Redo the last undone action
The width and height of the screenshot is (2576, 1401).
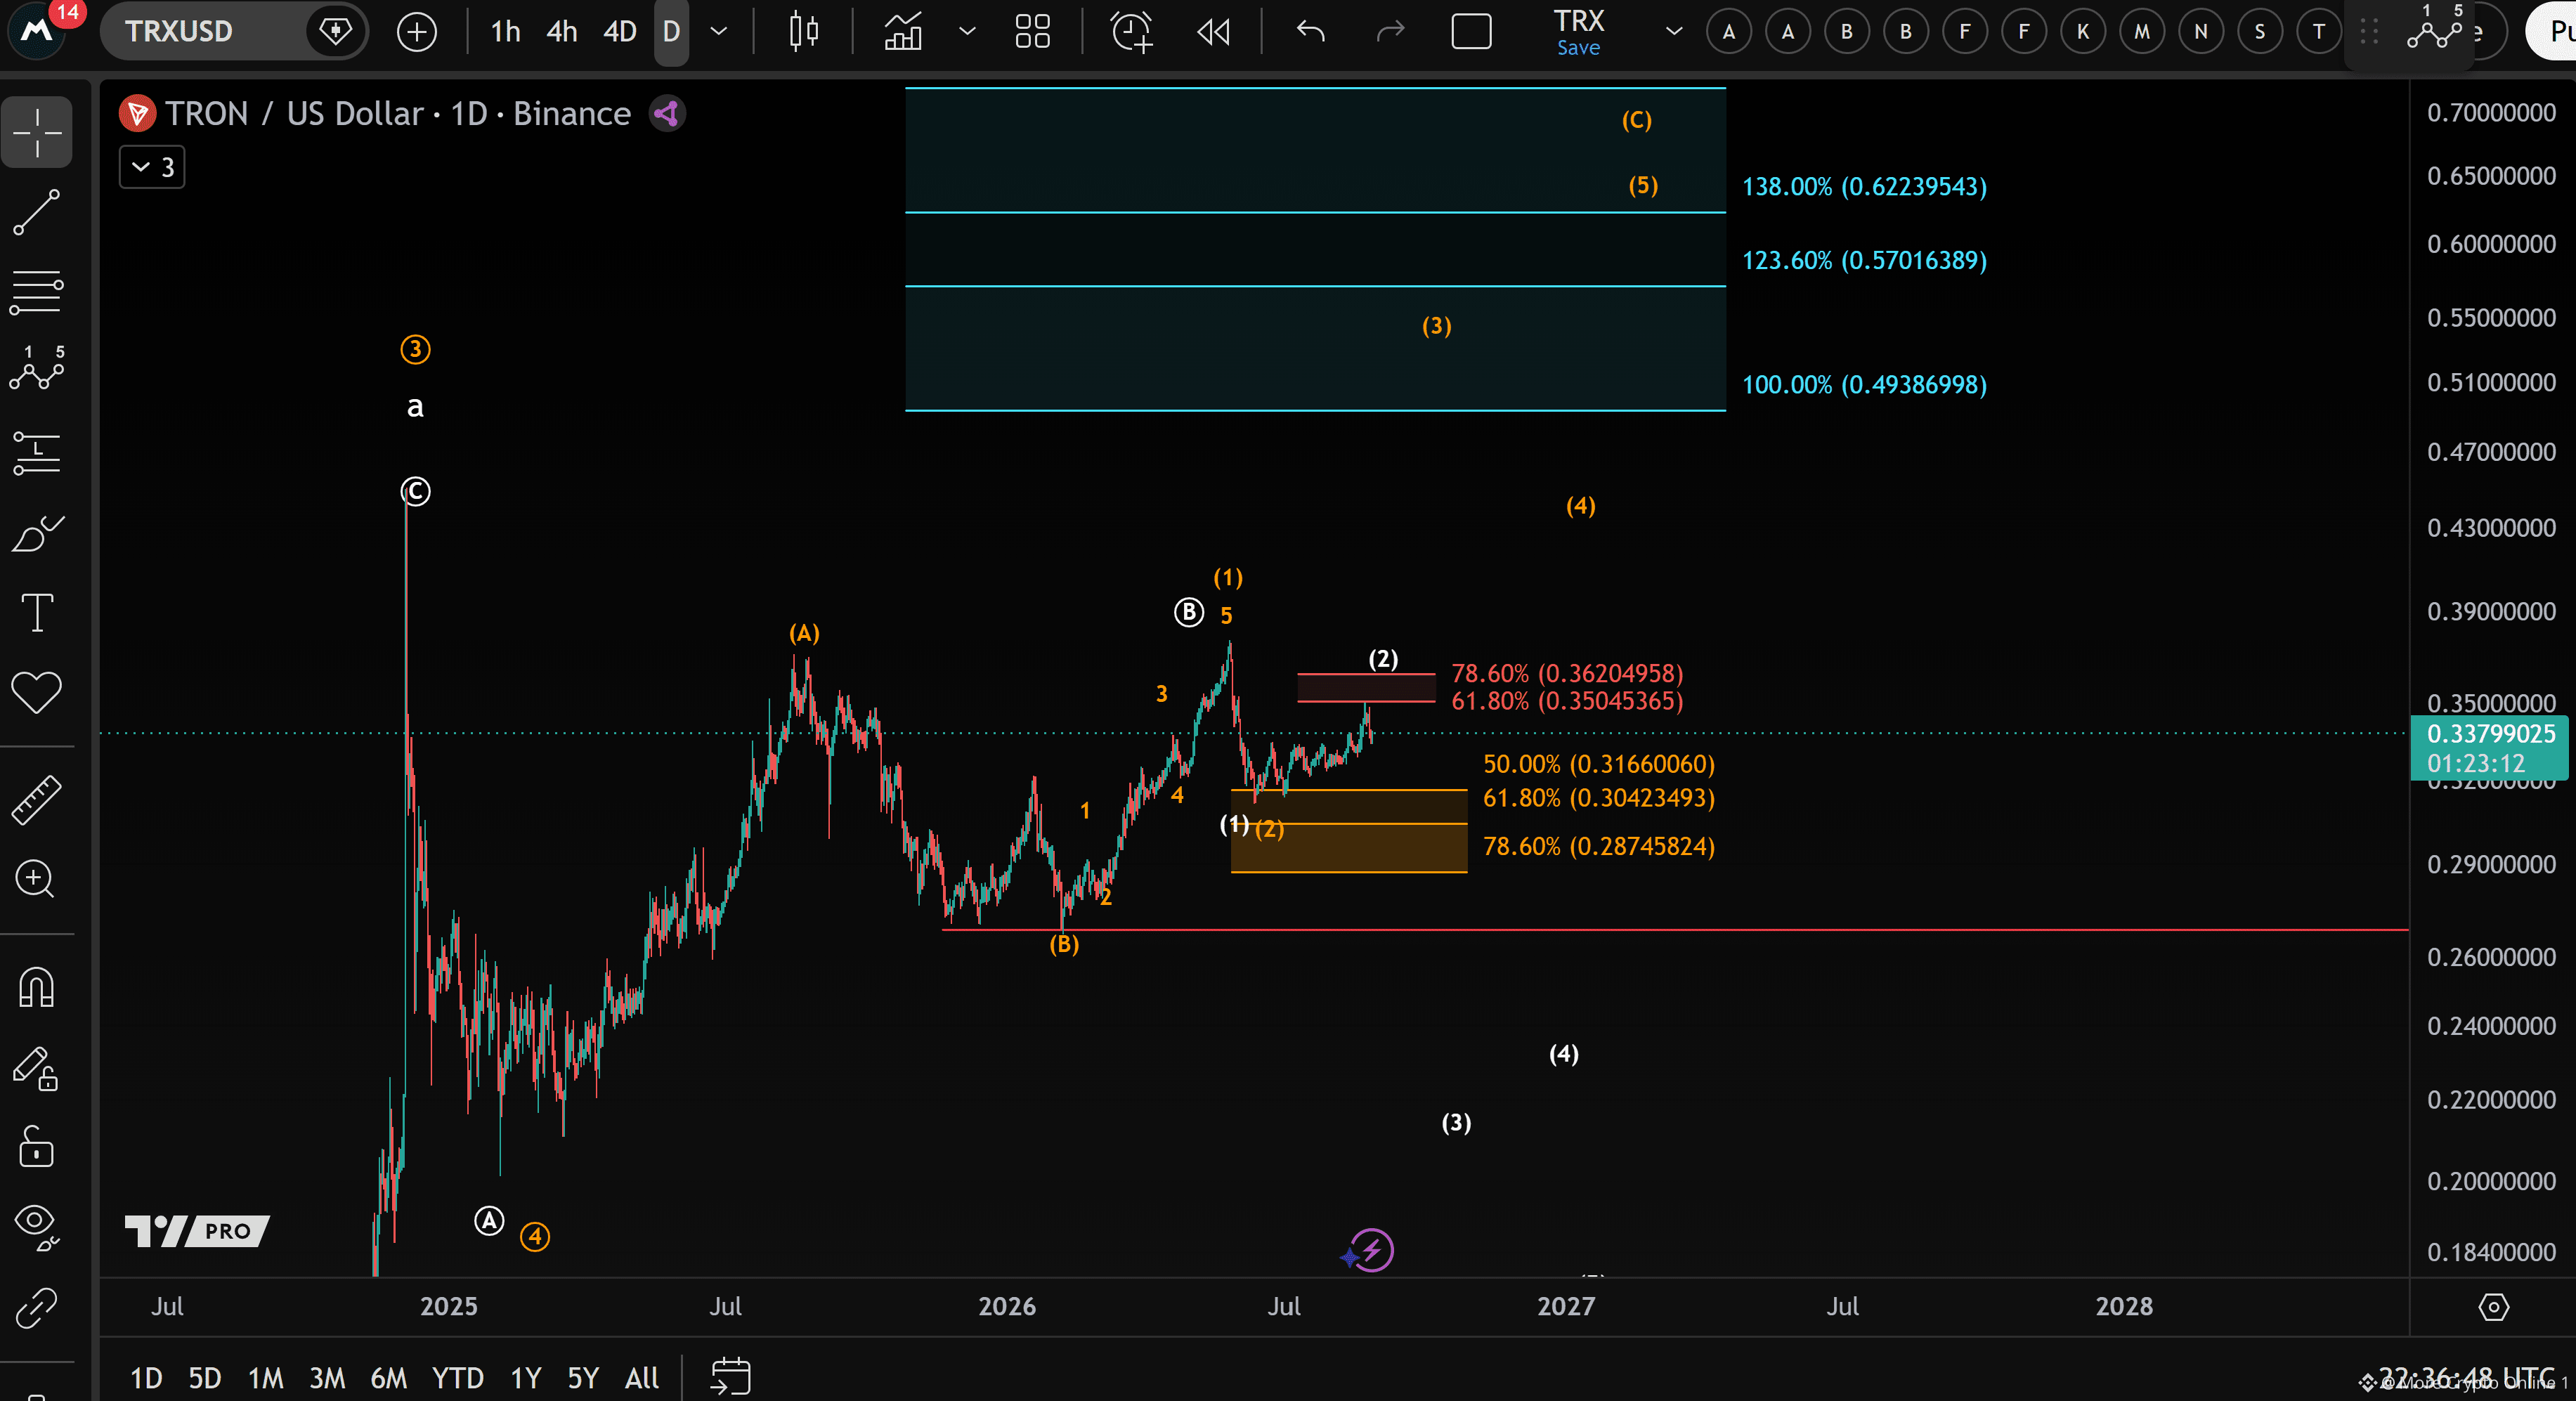pyautogui.click(x=1390, y=32)
